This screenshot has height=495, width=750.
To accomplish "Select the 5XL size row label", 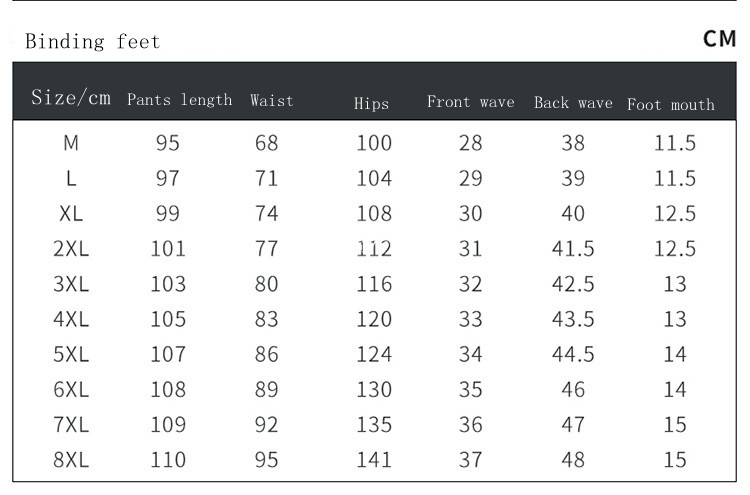I will click(71, 354).
